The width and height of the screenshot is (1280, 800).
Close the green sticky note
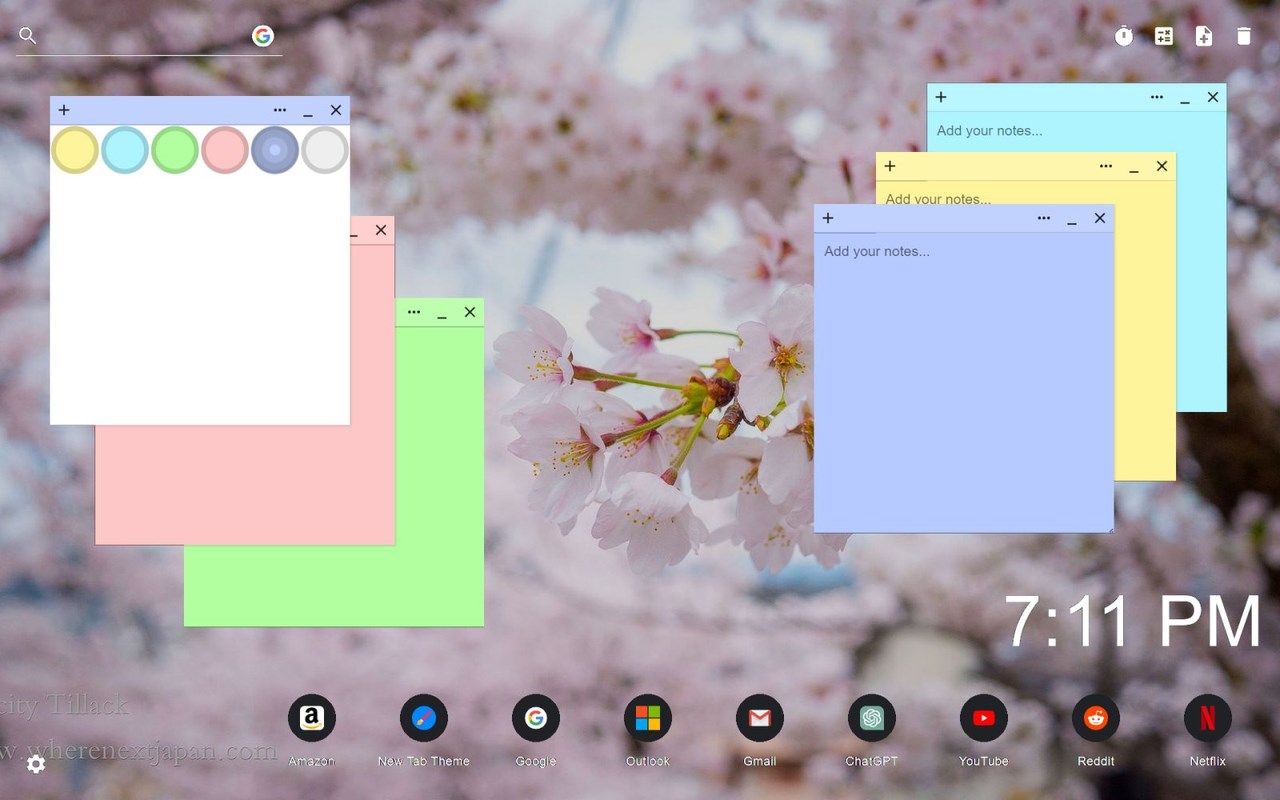click(470, 312)
